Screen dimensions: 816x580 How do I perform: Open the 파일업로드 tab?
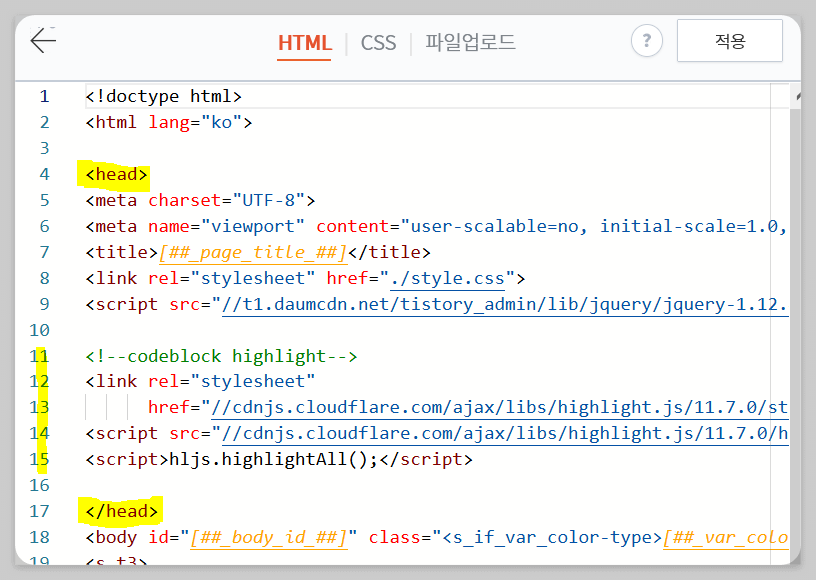(x=470, y=42)
